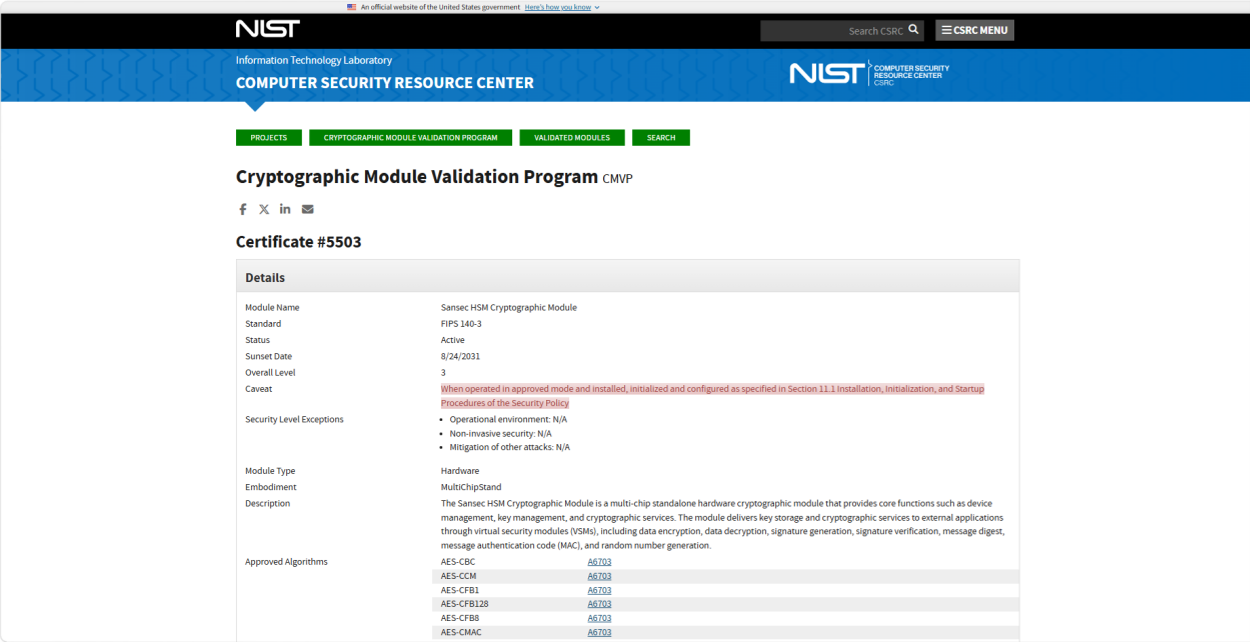Viewport: 1250px width, 642px height.
Task: Click the sunset date '8/24/2031'
Action: (x=460, y=356)
